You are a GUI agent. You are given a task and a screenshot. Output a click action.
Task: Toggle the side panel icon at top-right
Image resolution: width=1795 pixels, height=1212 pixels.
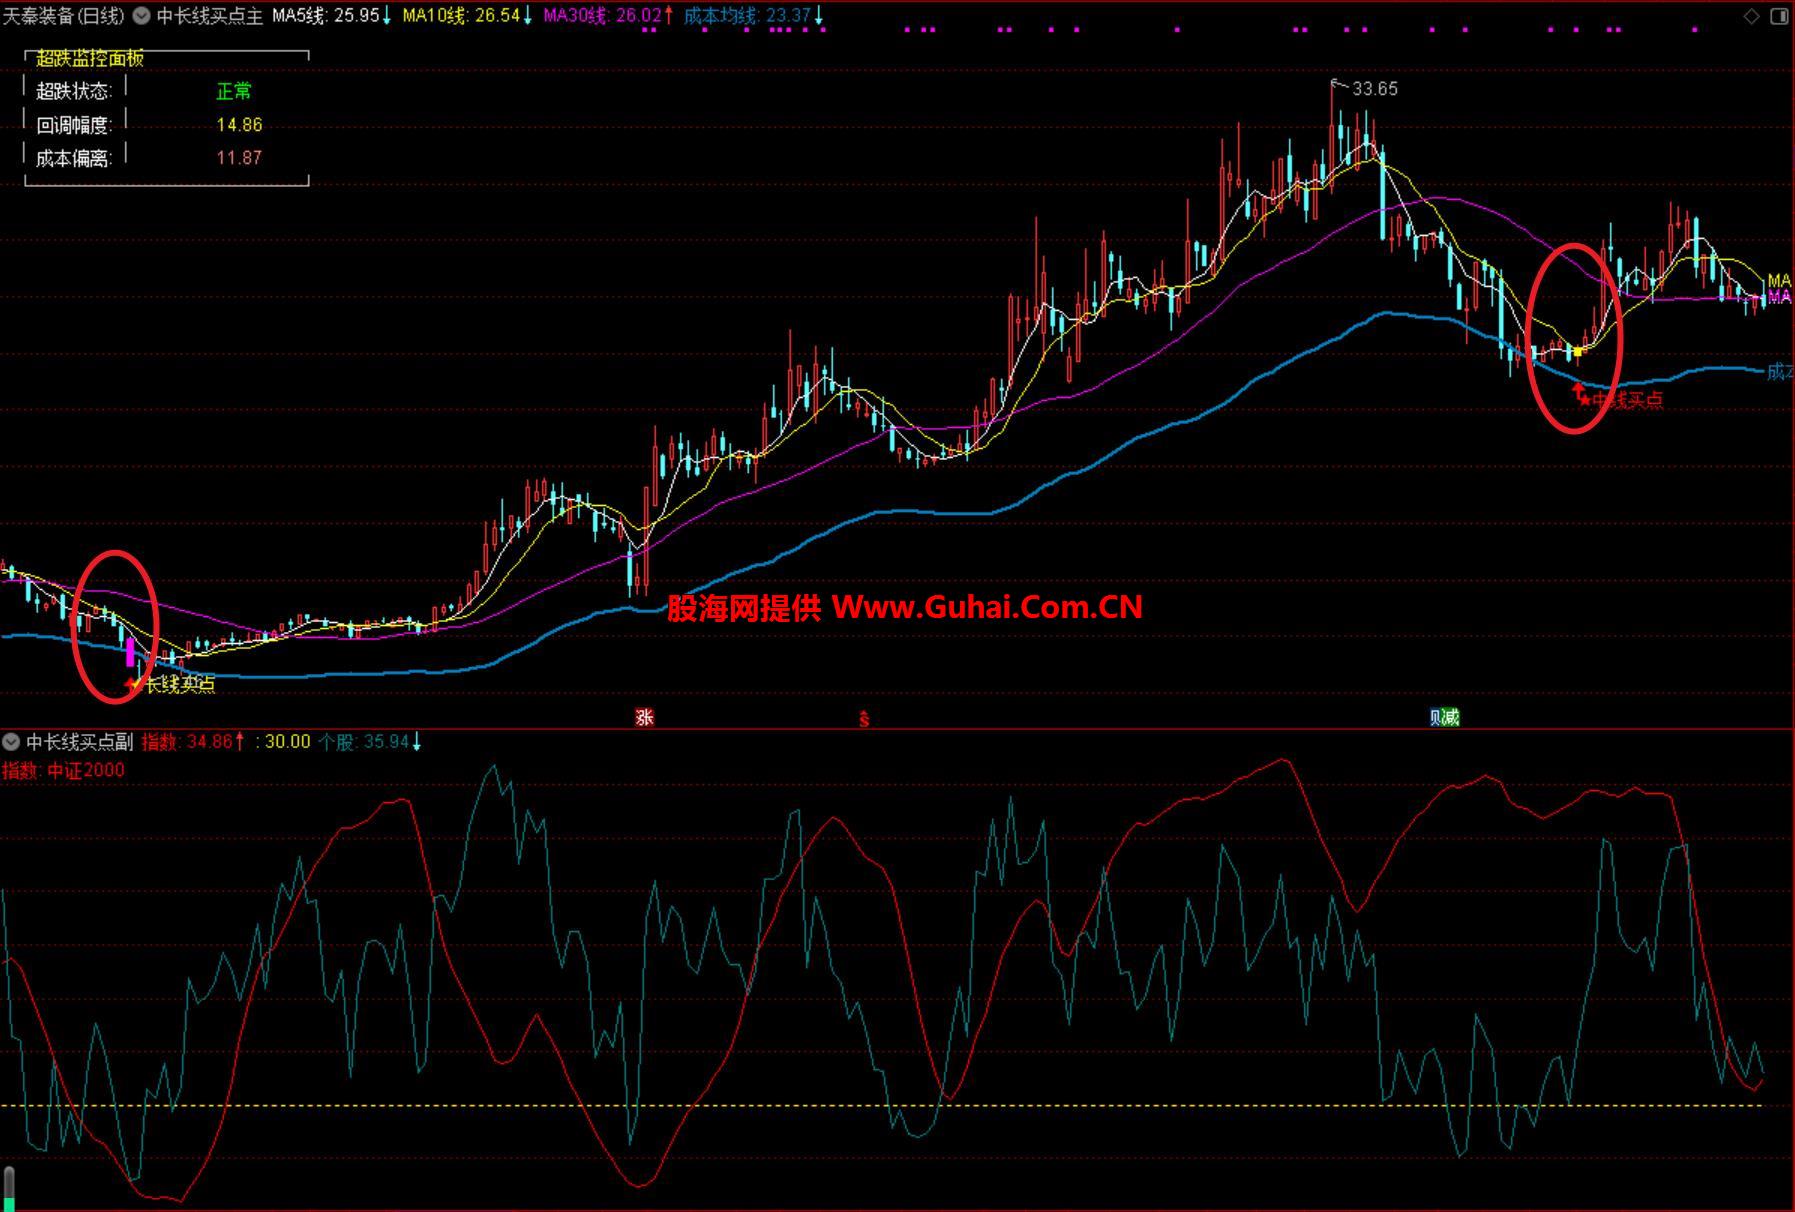[x=1779, y=16]
